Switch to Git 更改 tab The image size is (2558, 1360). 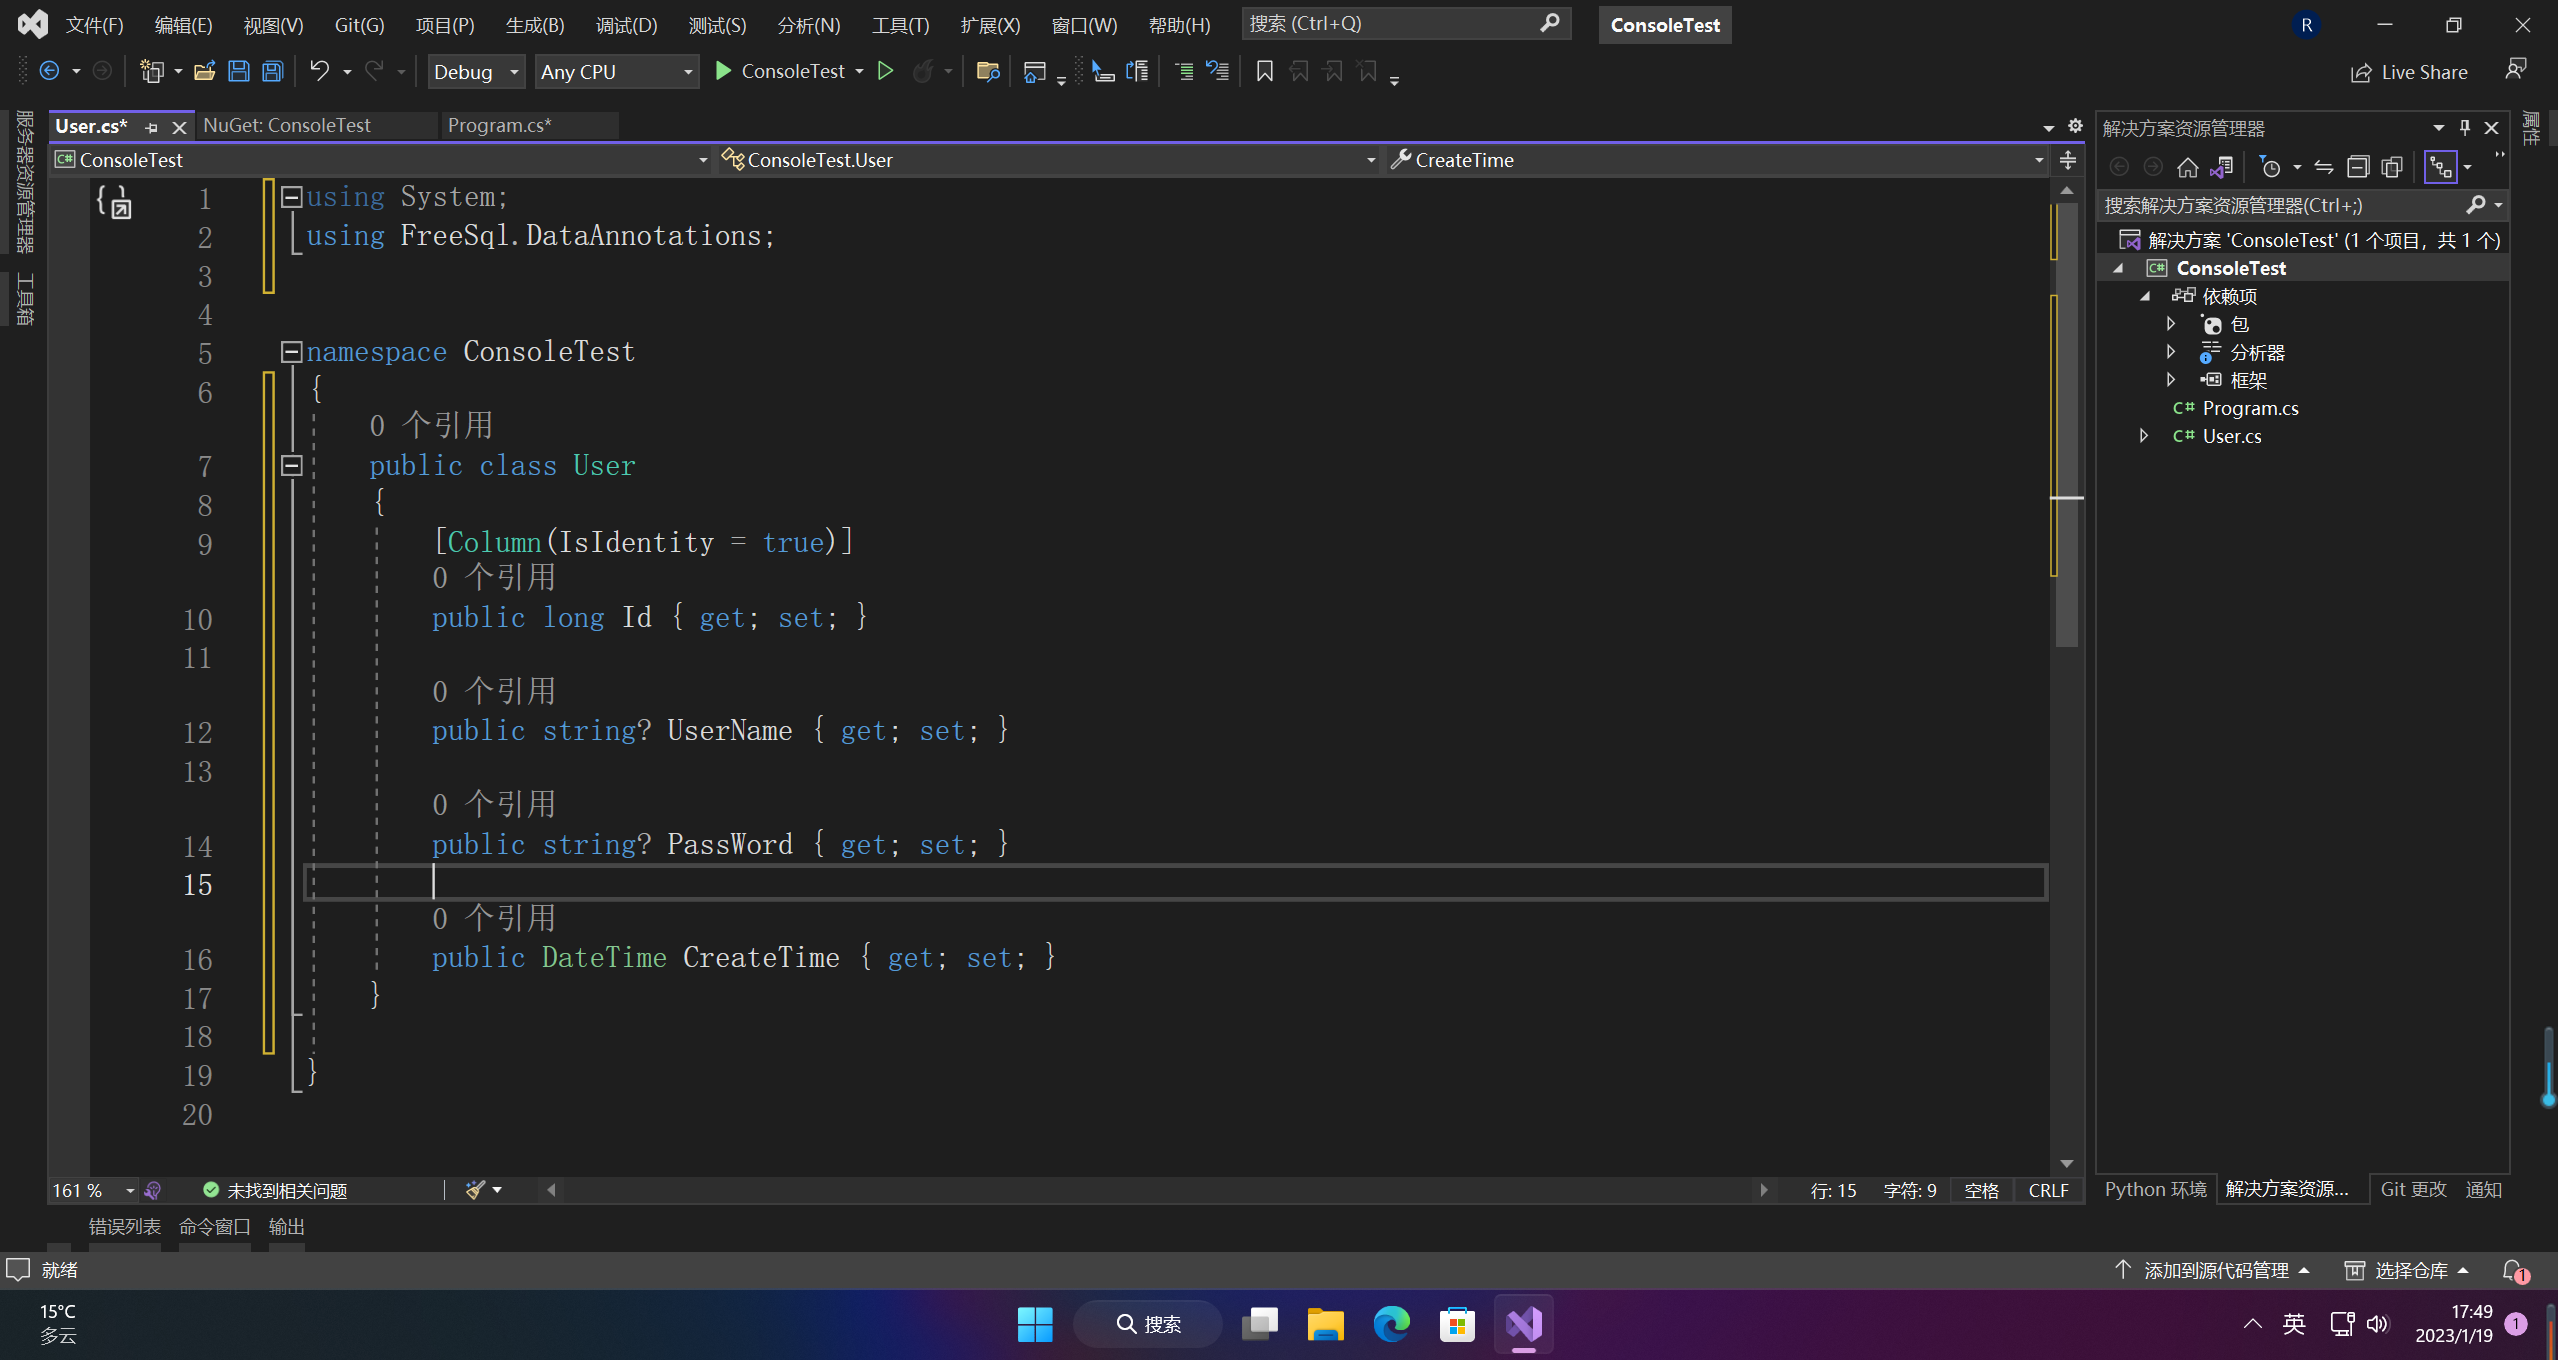tap(2413, 1189)
